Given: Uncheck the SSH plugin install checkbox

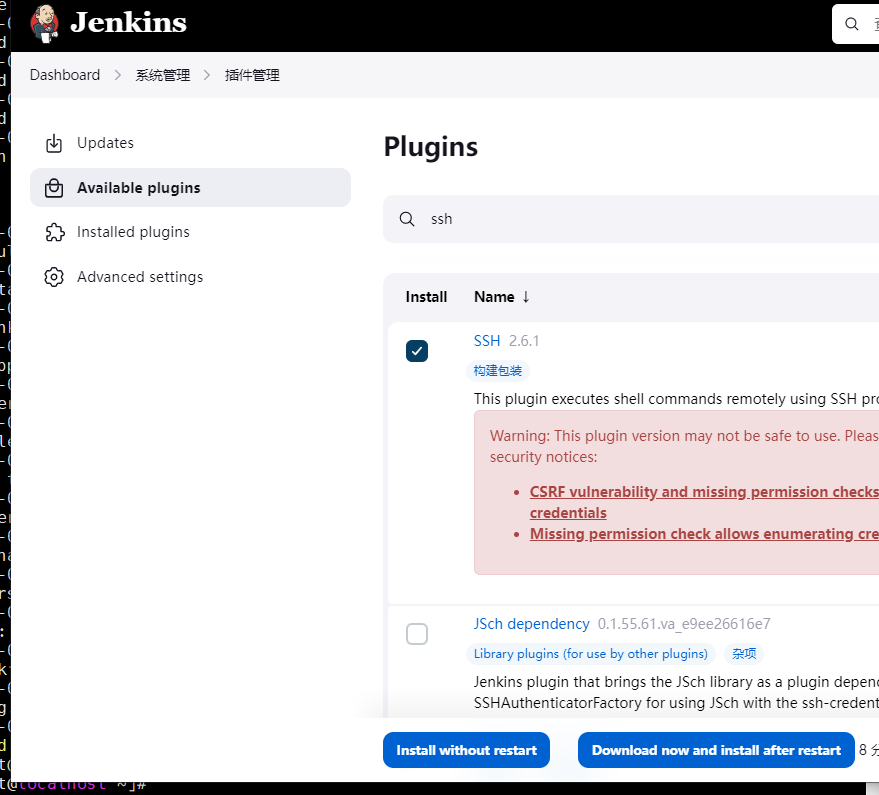Looking at the screenshot, I should 417,351.
